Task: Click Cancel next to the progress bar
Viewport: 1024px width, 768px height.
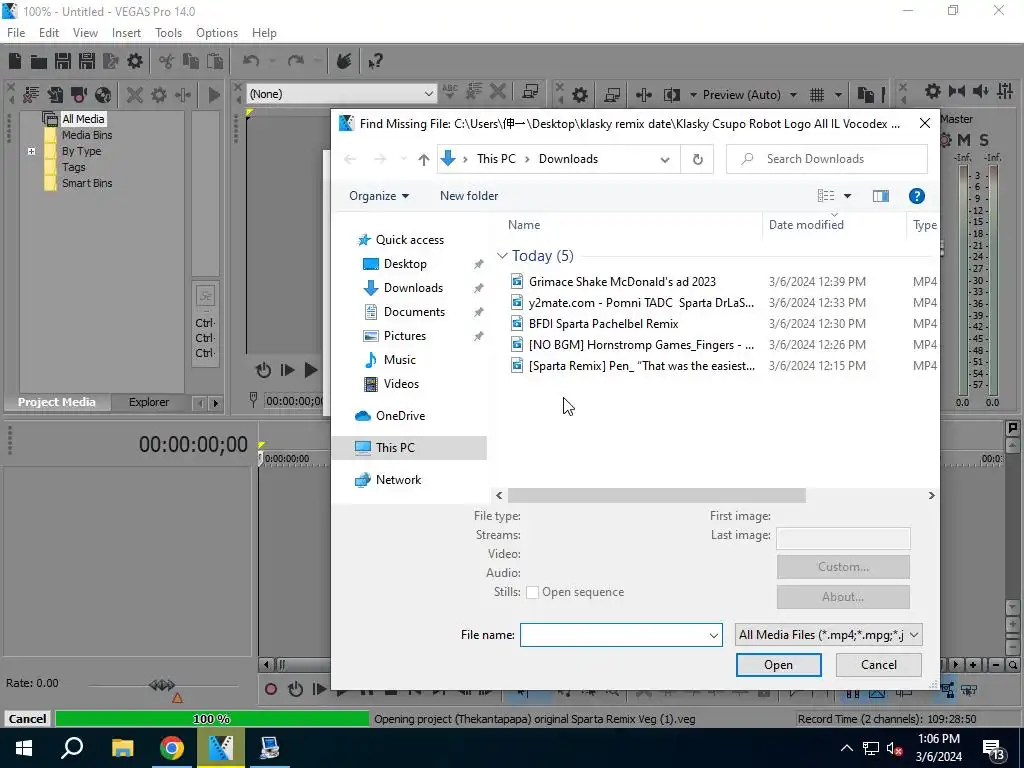Action: (27, 719)
